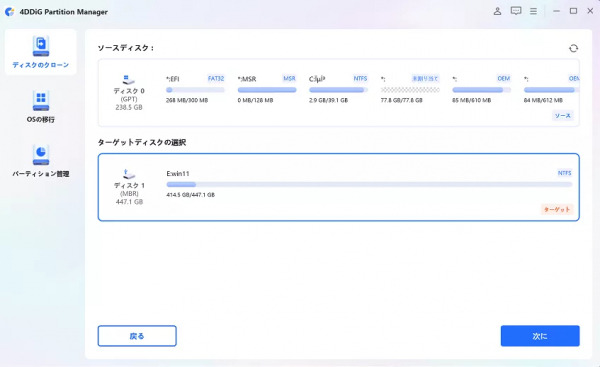Select the OEM 84 MB/612 MB partition
The width and height of the screenshot is (600, 367).
[x=551, y=90]
